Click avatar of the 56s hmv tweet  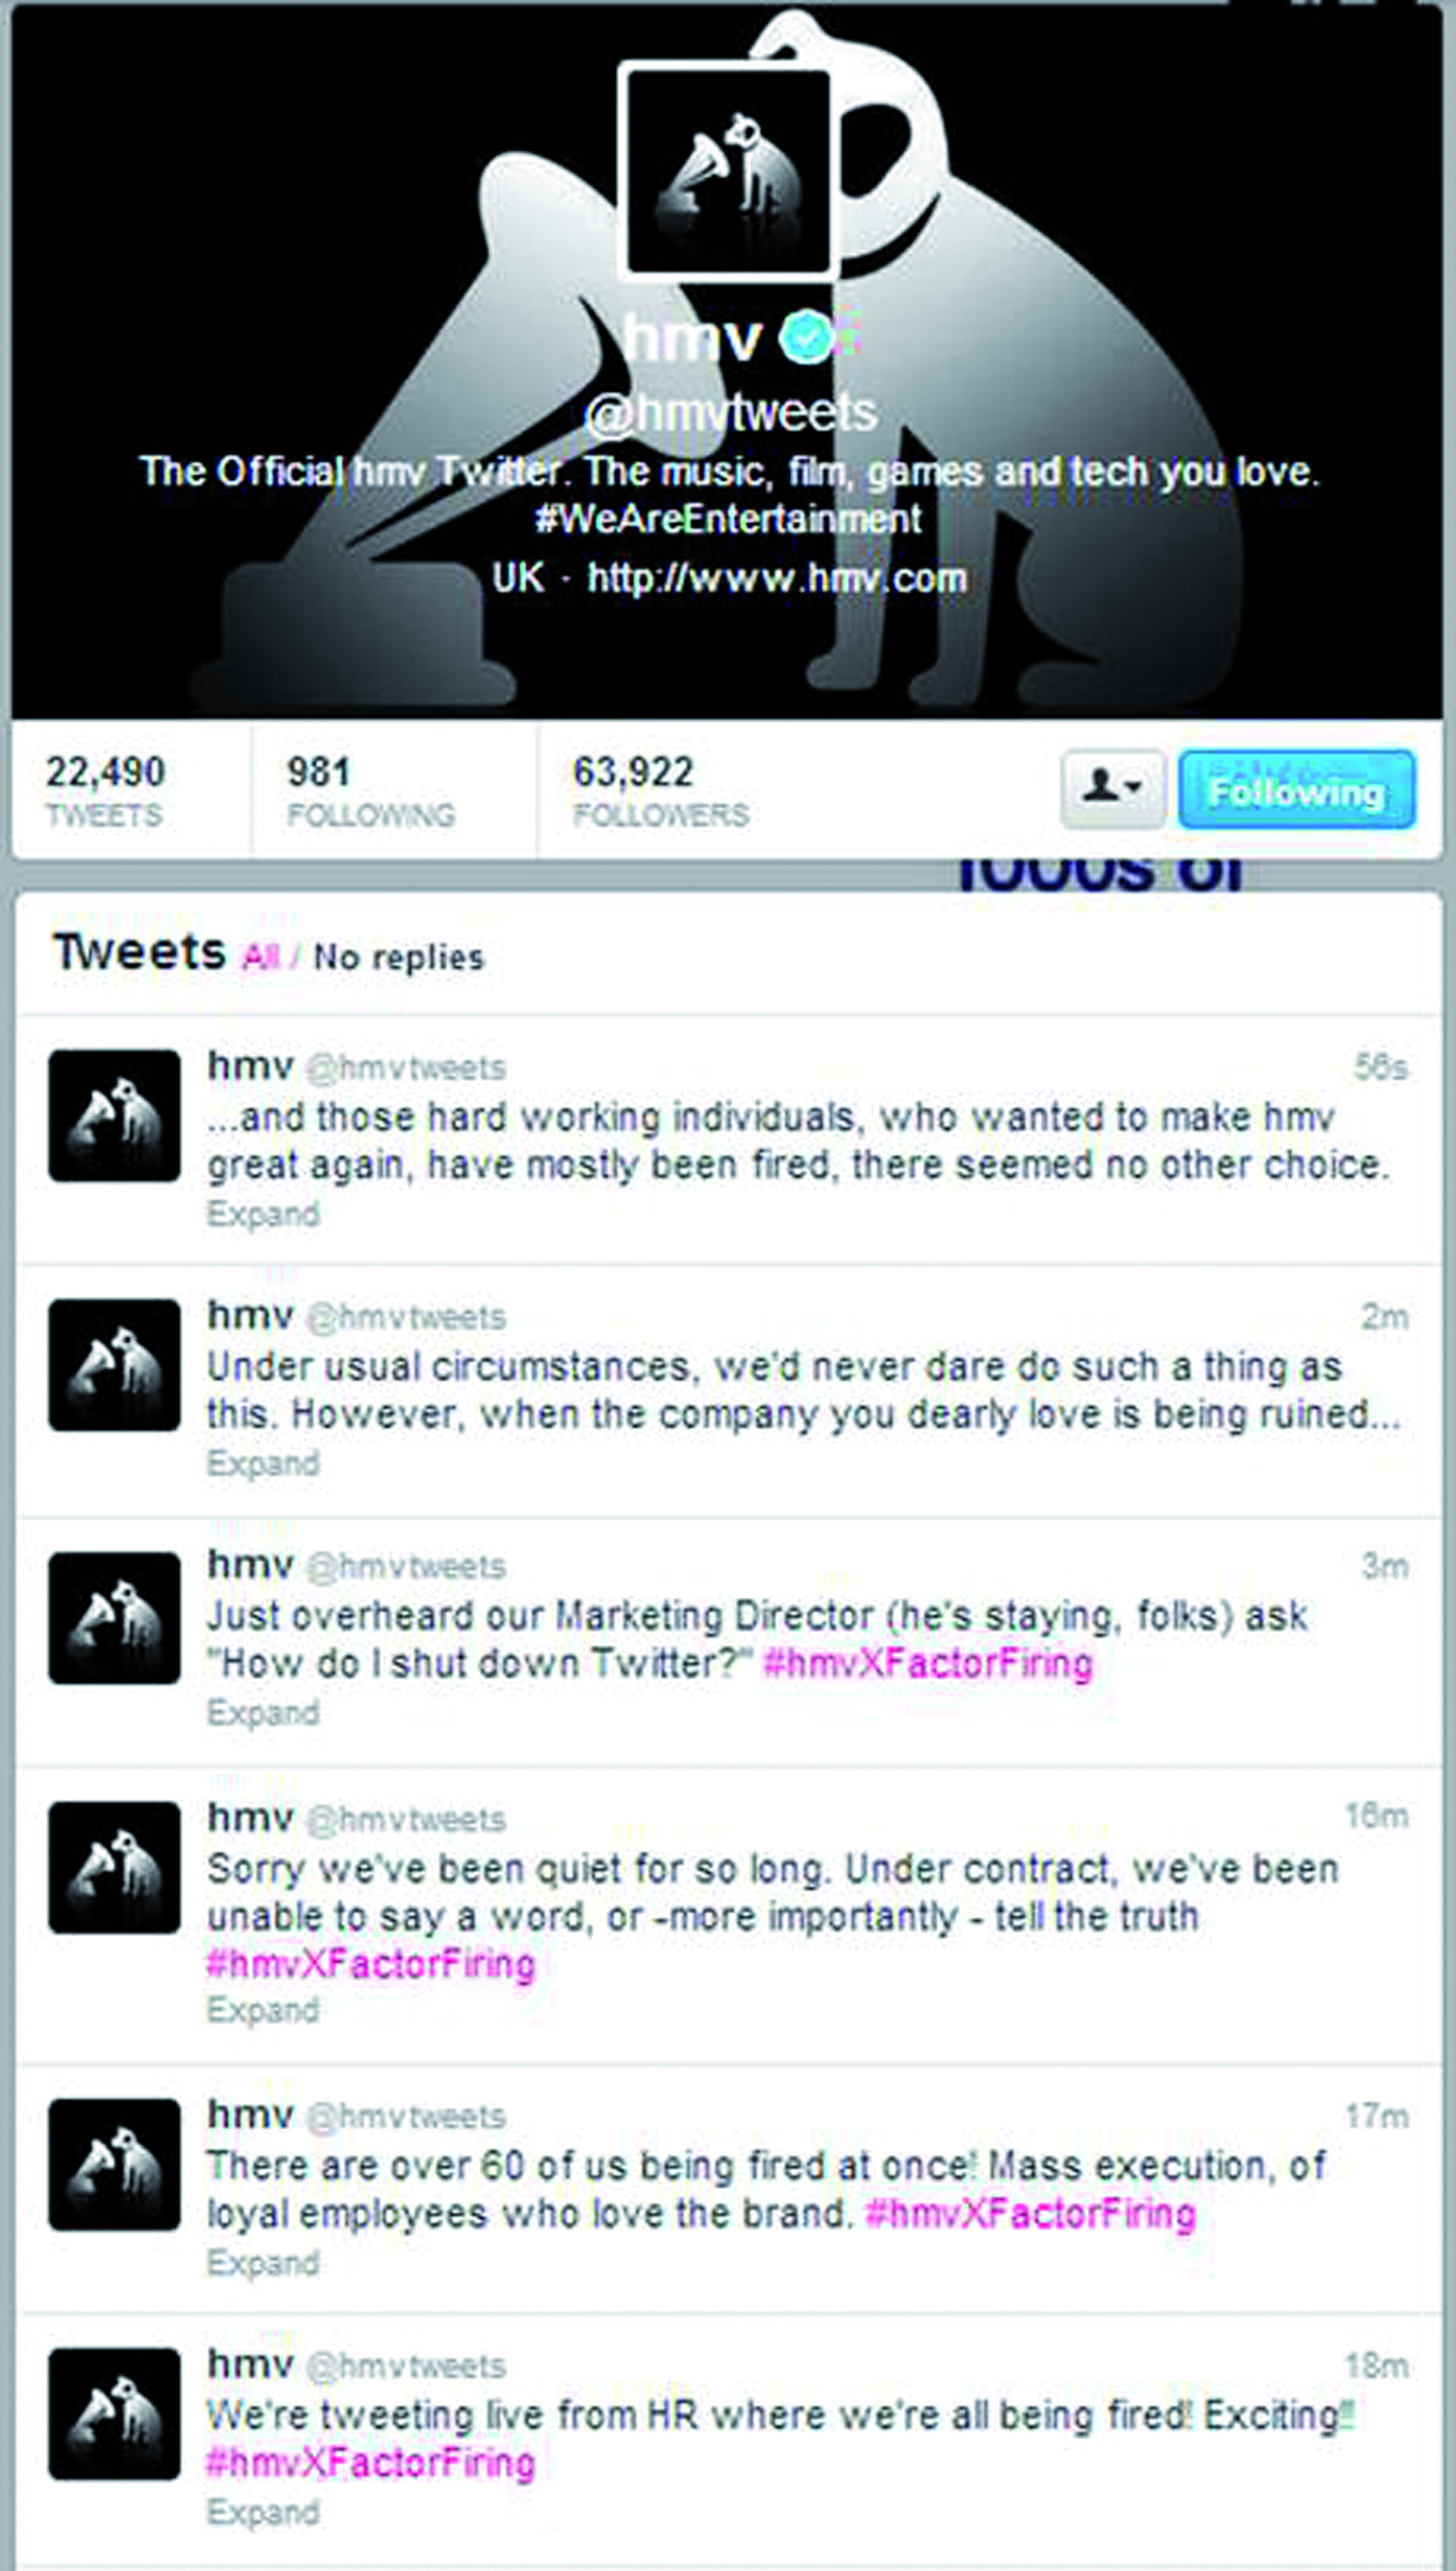click(114, 1115)
